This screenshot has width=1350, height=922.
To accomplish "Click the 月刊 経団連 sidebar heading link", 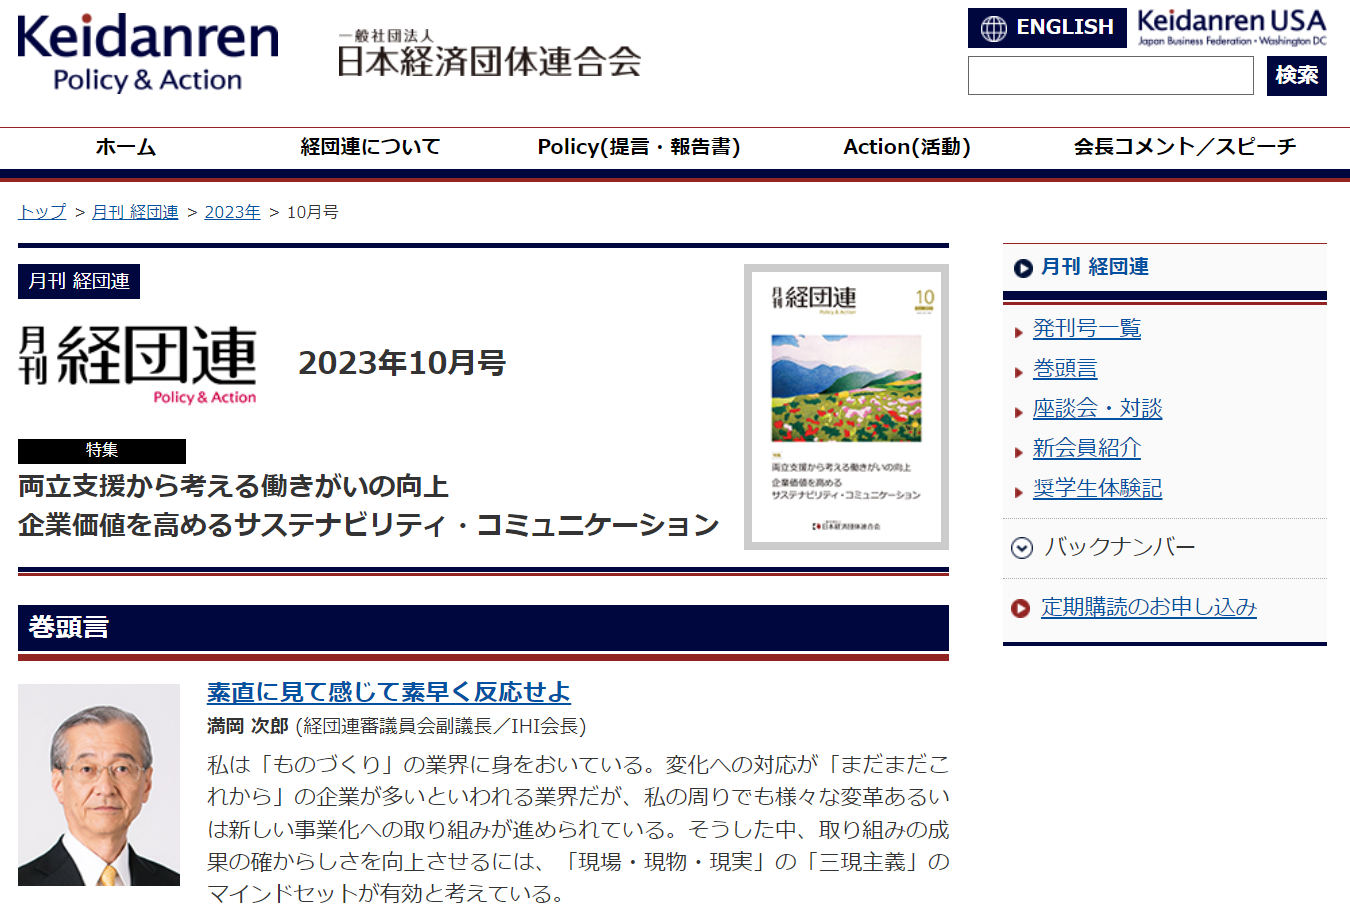I will [1094, 267].
